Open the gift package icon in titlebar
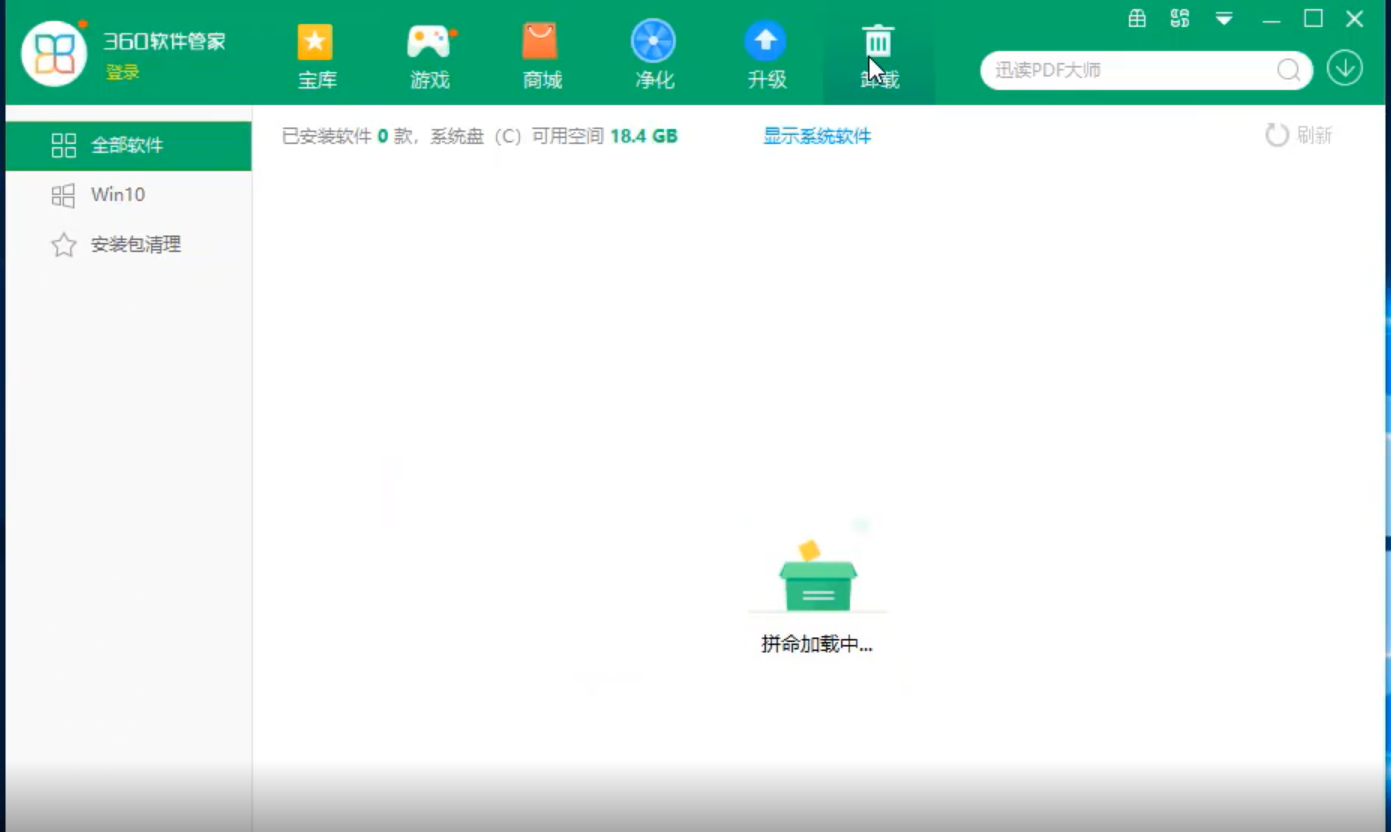This screenshot has width=1391, height=832. tap(1136, 18)
